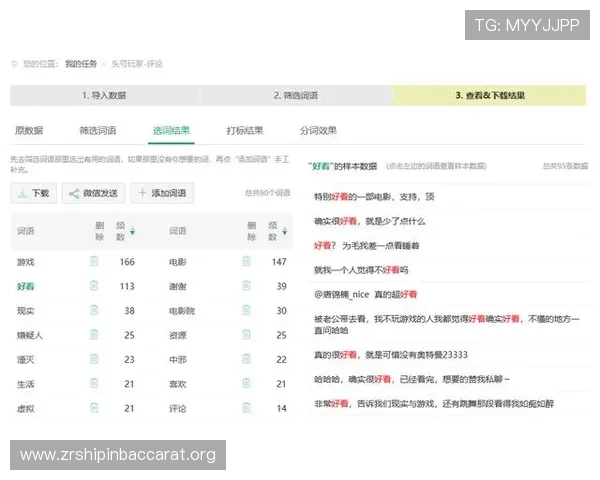Click the 头号玩家-评论 breadcrumb
Viewport: 600px width, 480px height.
point(137,64)
